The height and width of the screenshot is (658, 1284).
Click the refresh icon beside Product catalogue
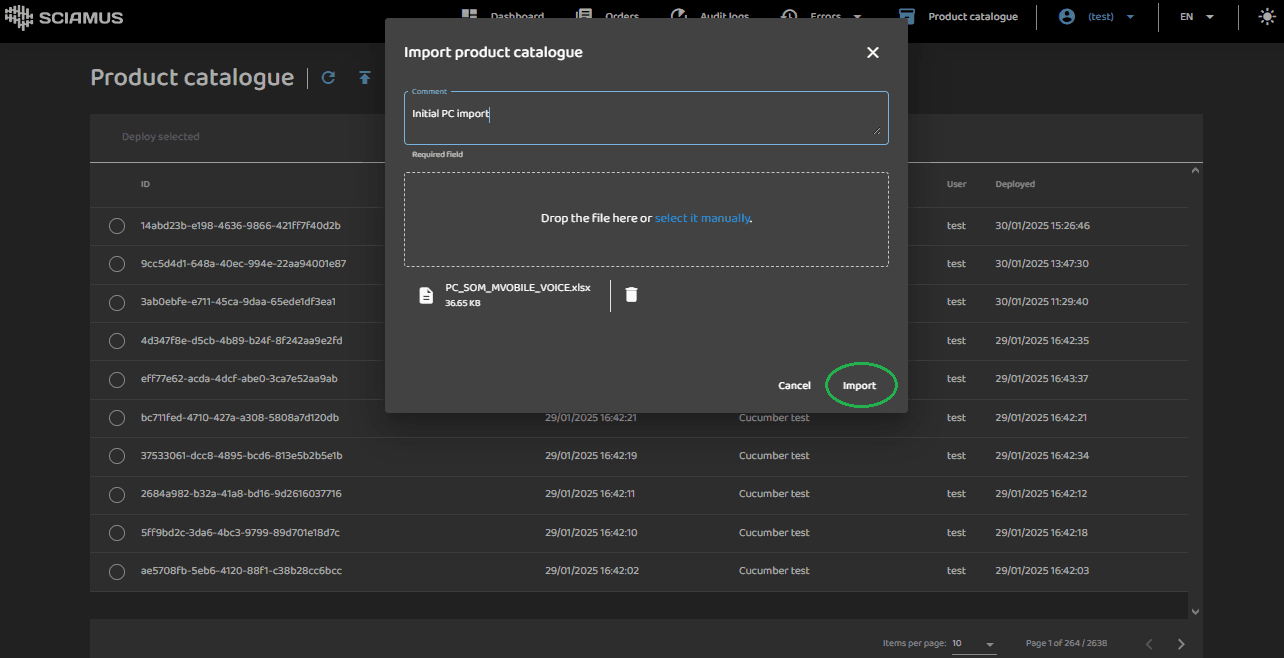328,78
